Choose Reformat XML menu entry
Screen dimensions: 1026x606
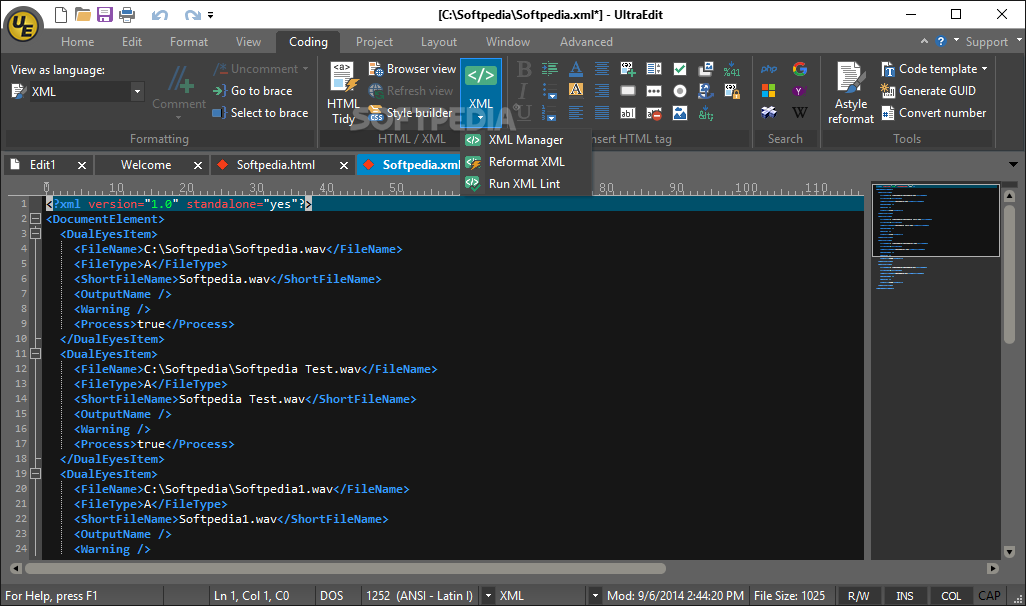pos(525,162)
